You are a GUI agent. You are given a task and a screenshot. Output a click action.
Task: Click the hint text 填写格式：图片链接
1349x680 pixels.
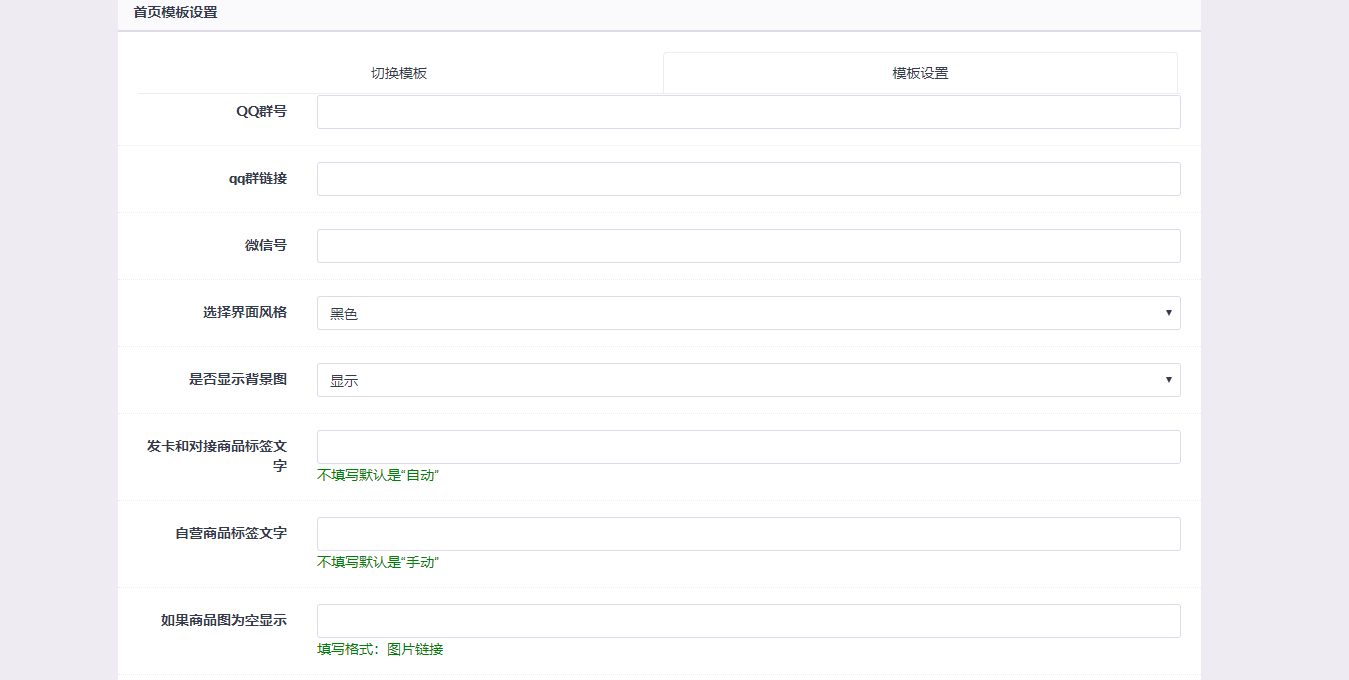click(x=380, y=649)
